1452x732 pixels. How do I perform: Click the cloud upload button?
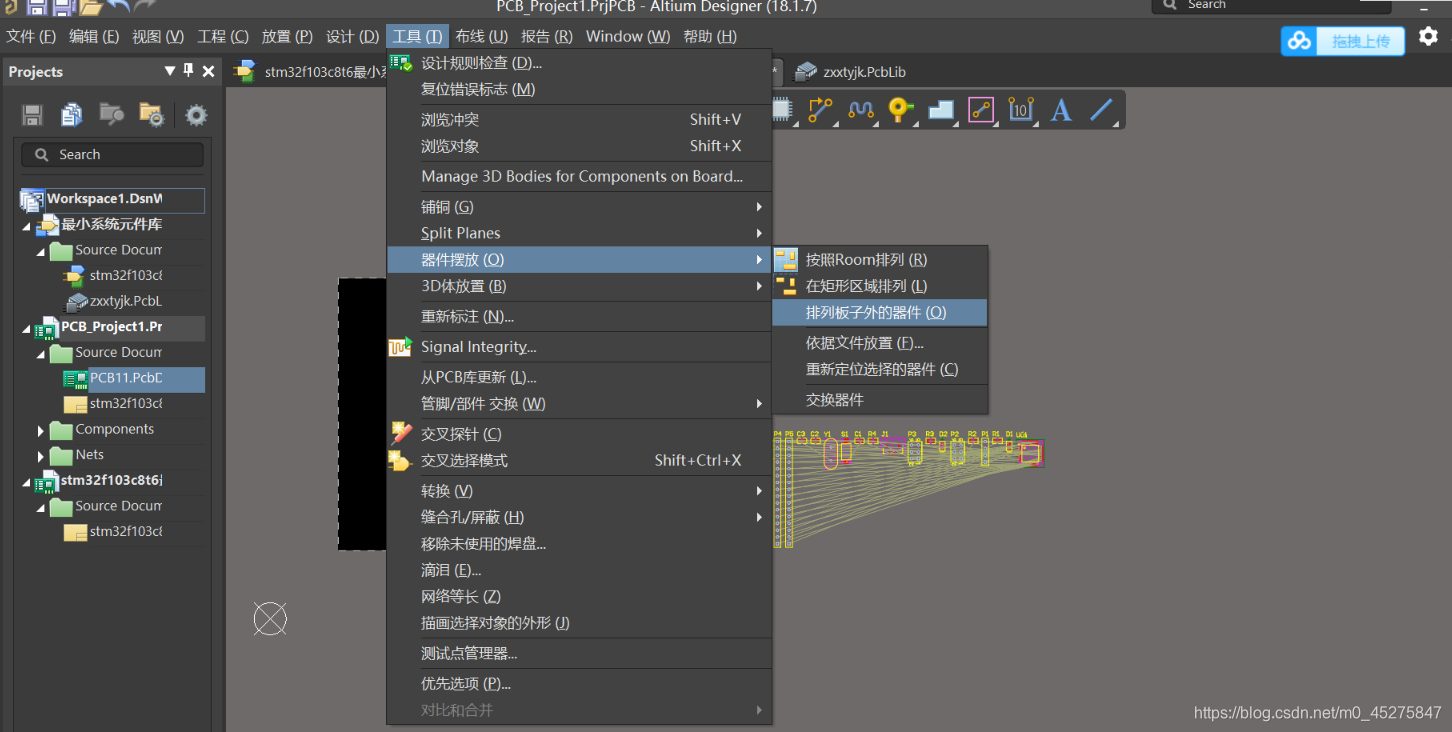click(1343, 41)
